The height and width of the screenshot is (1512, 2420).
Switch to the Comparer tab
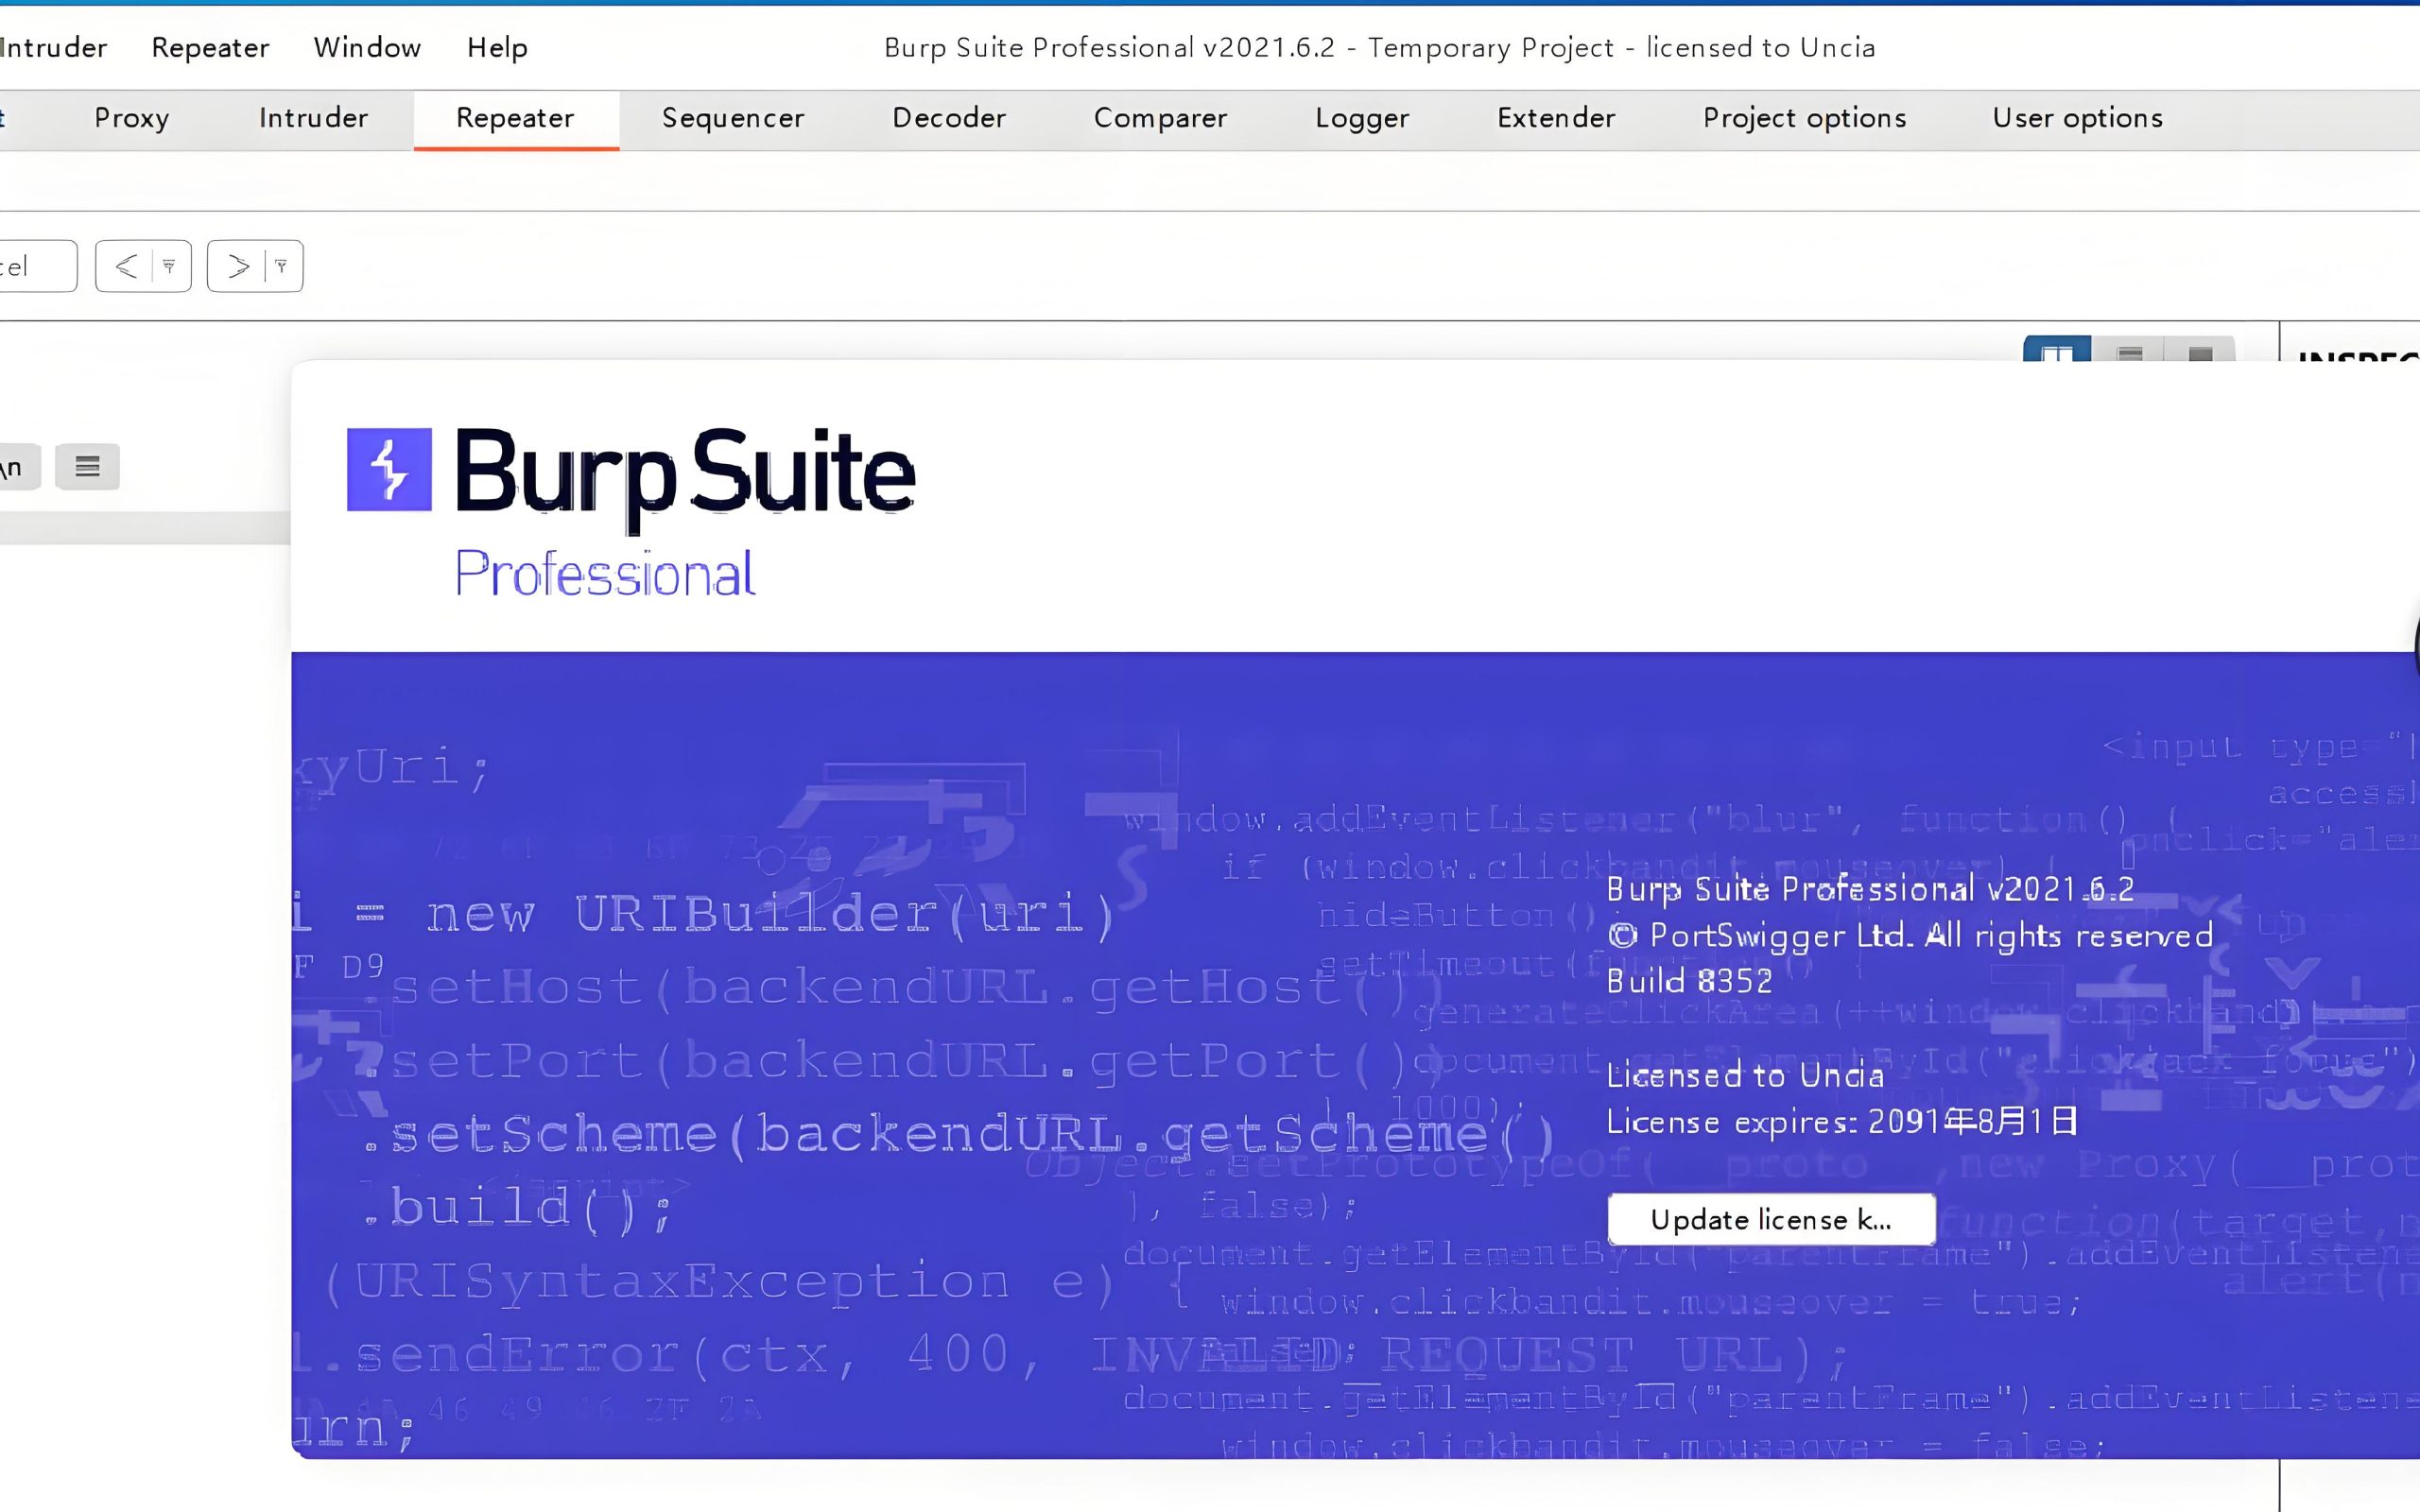[1160, 118]
